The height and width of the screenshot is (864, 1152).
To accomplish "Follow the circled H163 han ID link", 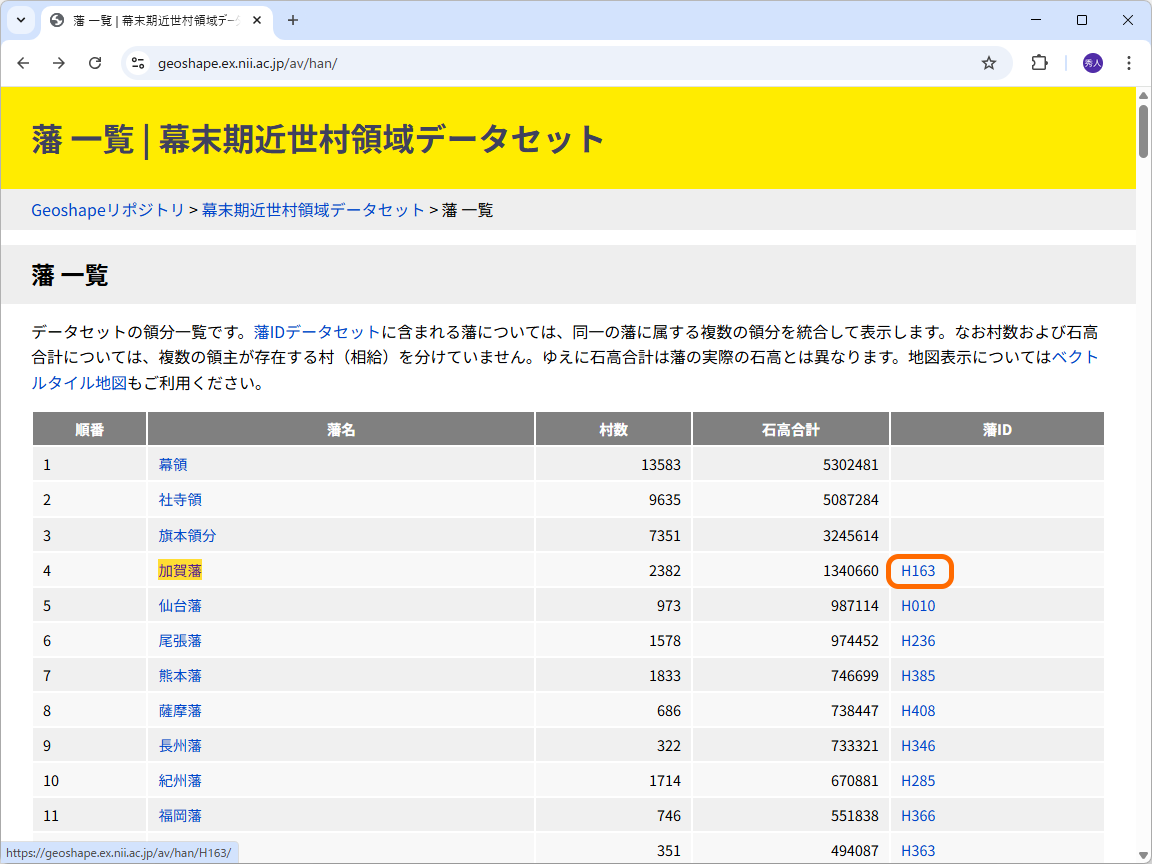I will tap(918, 570).
